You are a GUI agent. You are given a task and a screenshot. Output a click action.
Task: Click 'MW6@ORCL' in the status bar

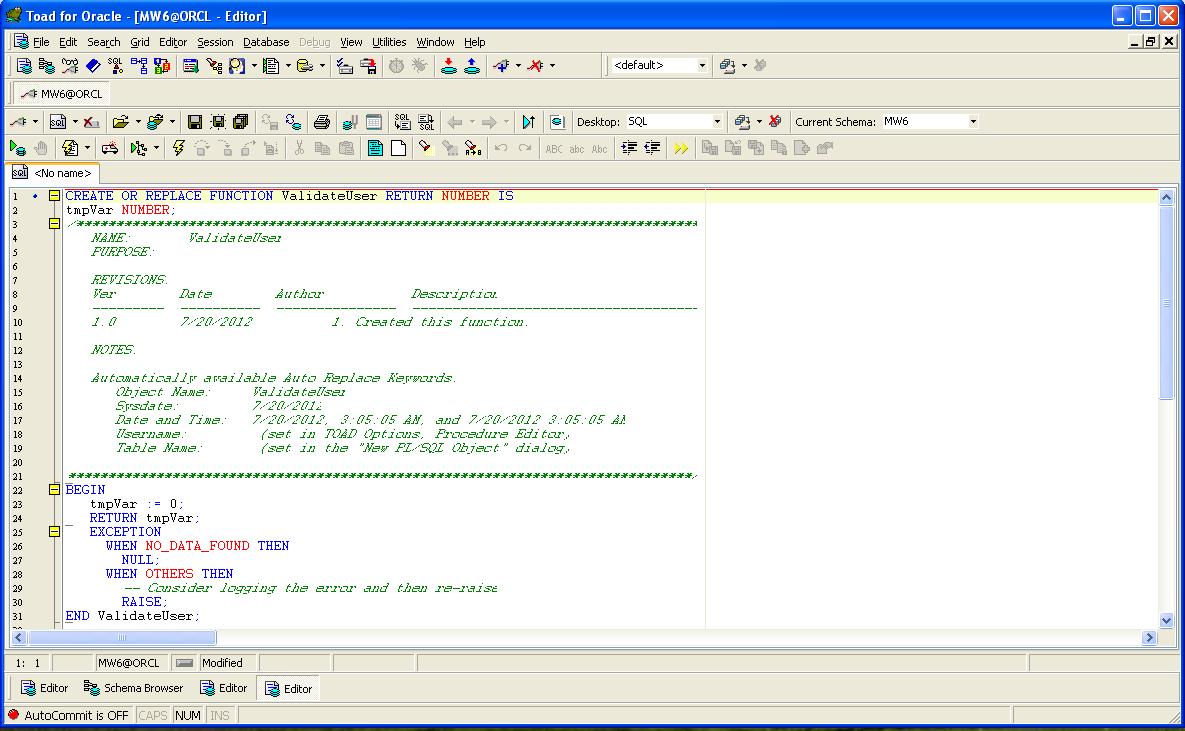click(128, 663)
